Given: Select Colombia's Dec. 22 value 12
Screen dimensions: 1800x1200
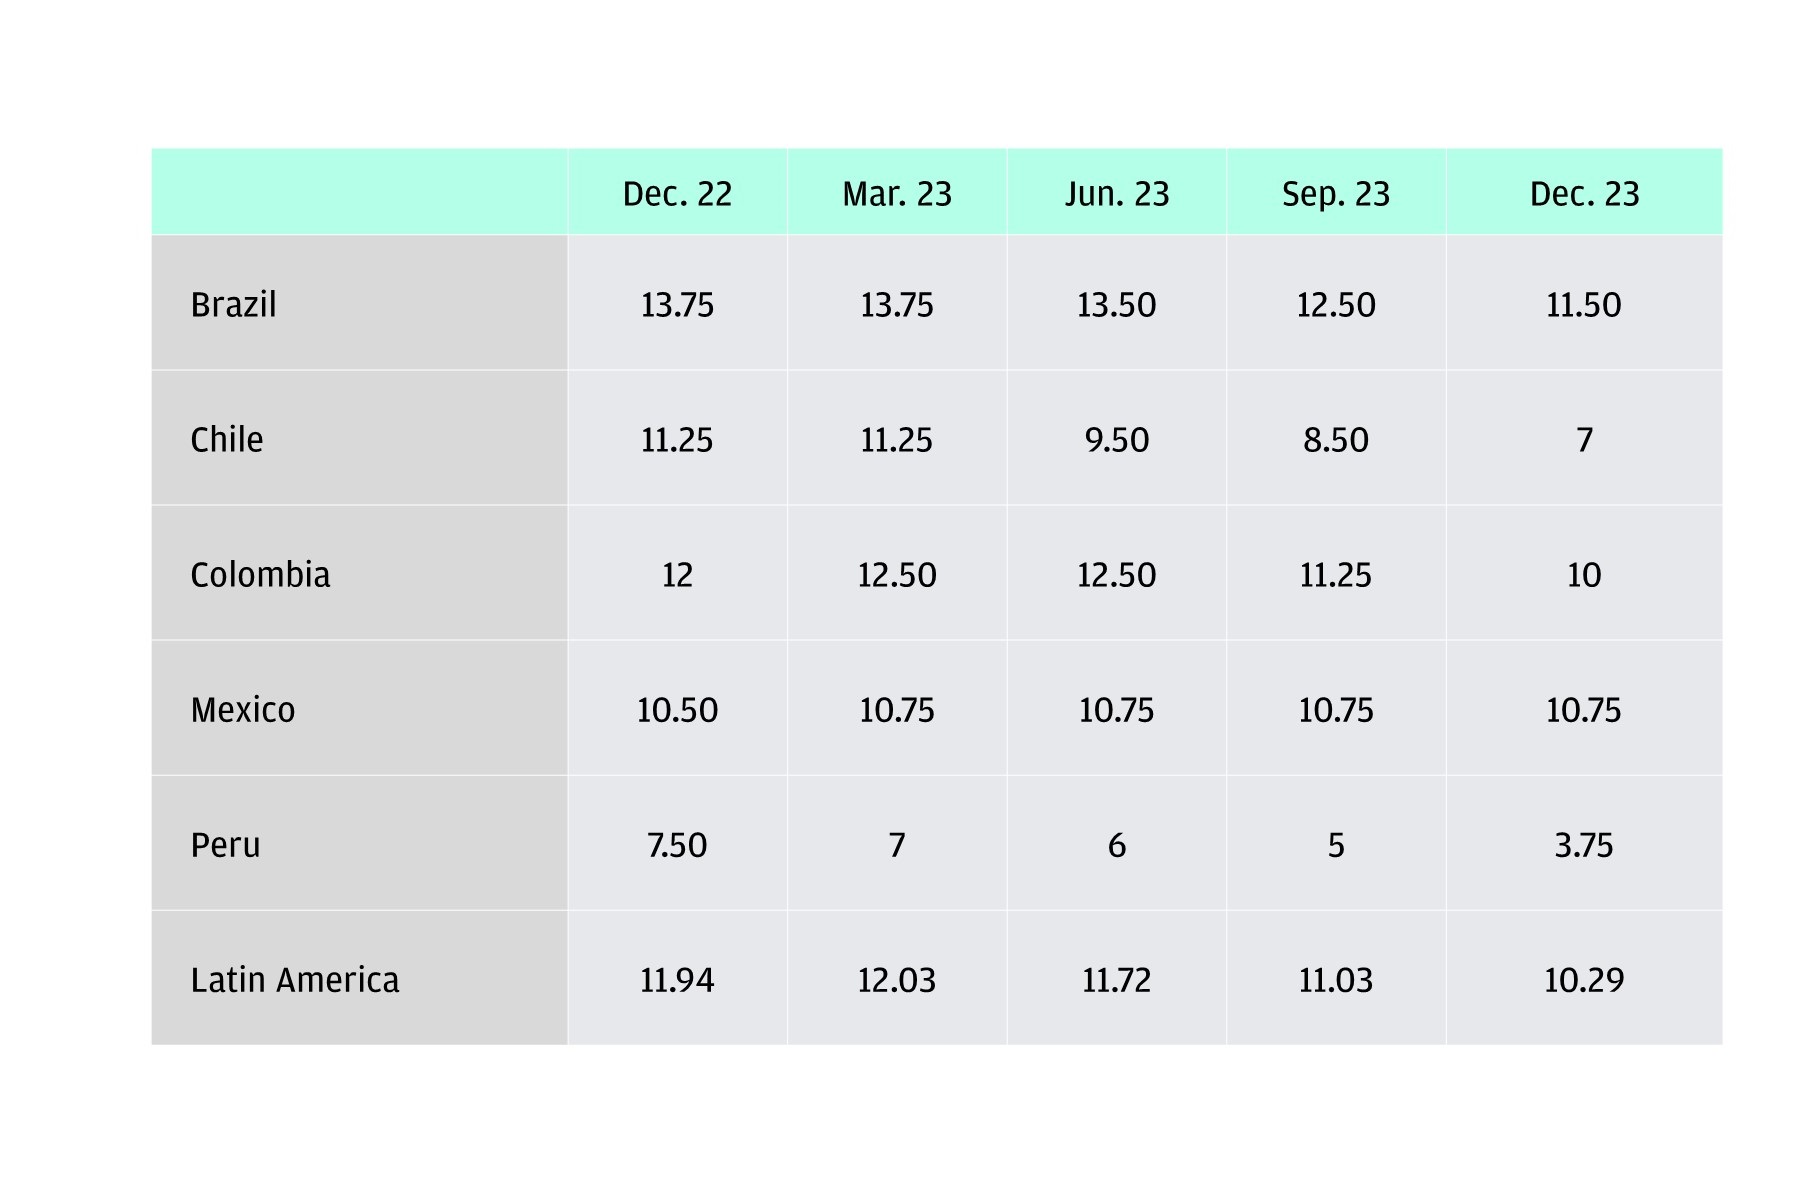Looking at the screenshot, I should tap(677, 574).
